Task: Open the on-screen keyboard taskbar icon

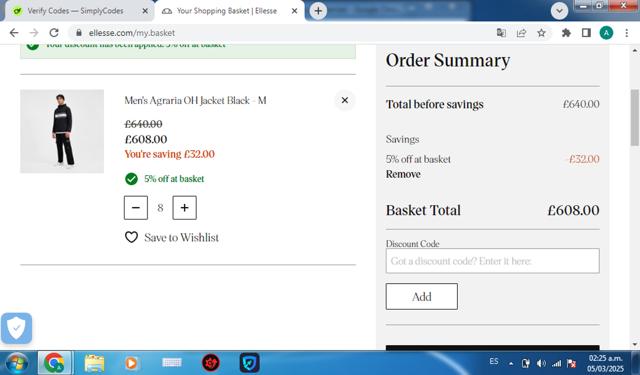Action: tap(171, 362)
